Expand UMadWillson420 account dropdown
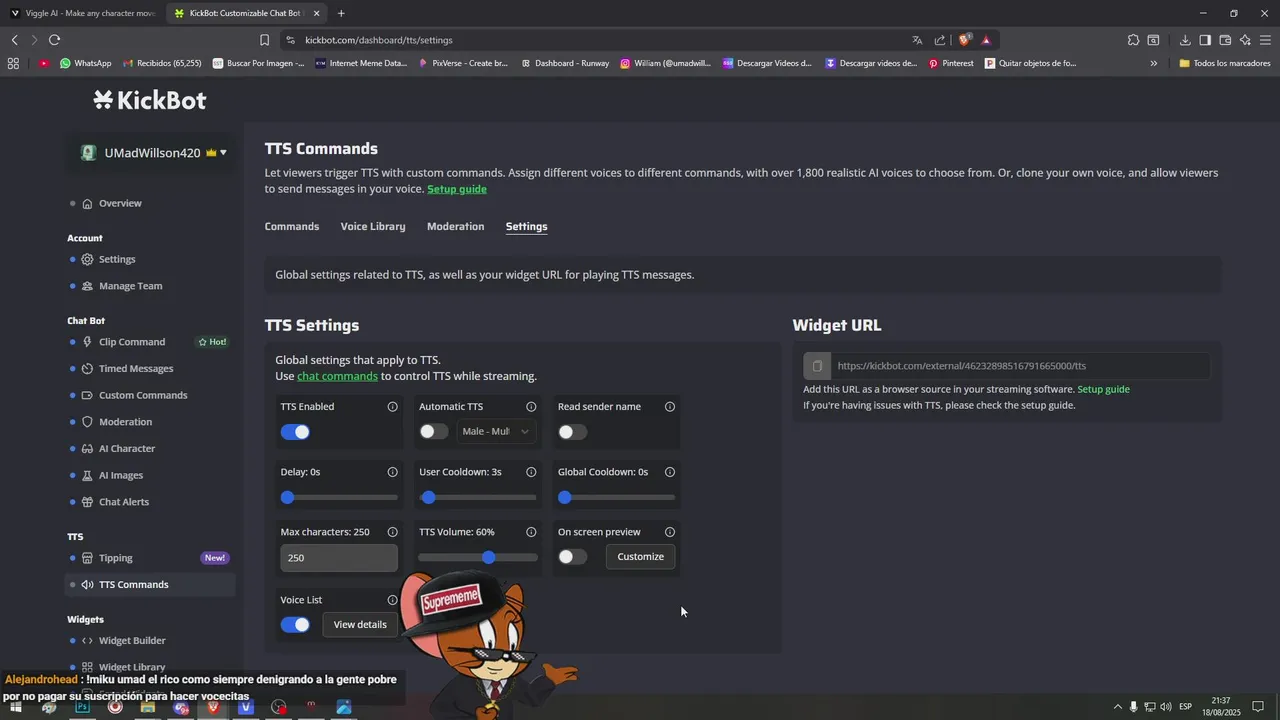The width and height of the screenshot is (1280, 720). point(154,153)
